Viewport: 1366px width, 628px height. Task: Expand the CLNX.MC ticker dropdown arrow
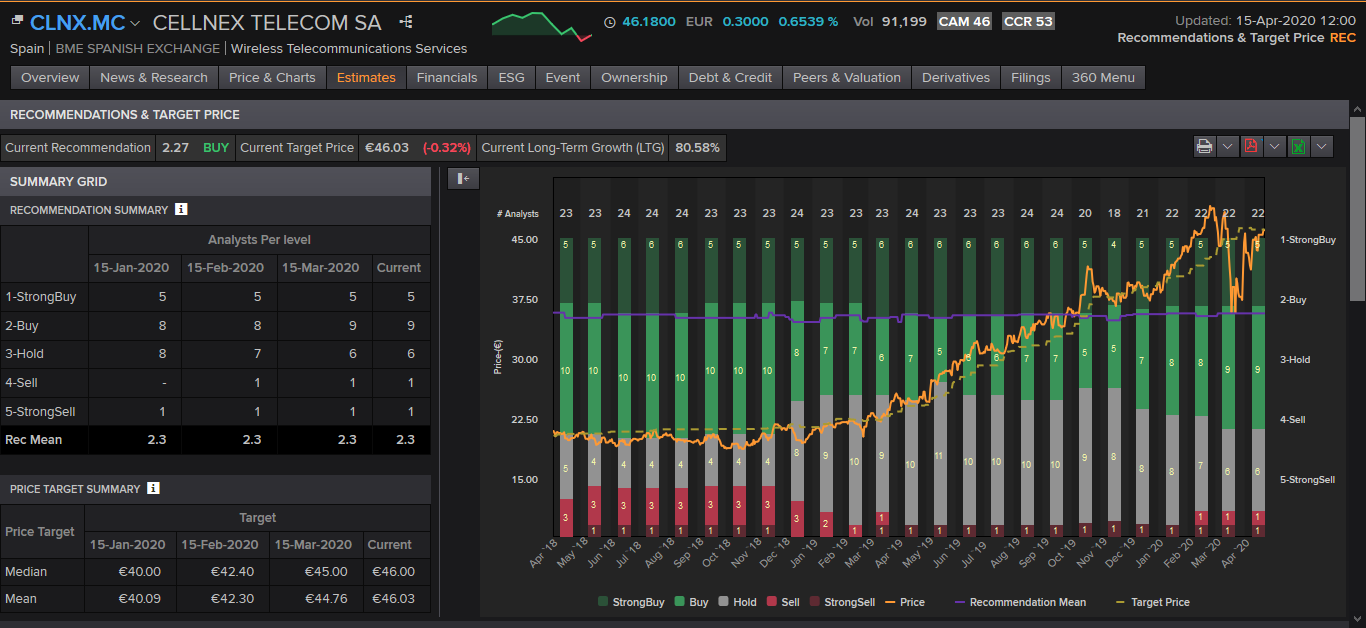coord(135,23)
